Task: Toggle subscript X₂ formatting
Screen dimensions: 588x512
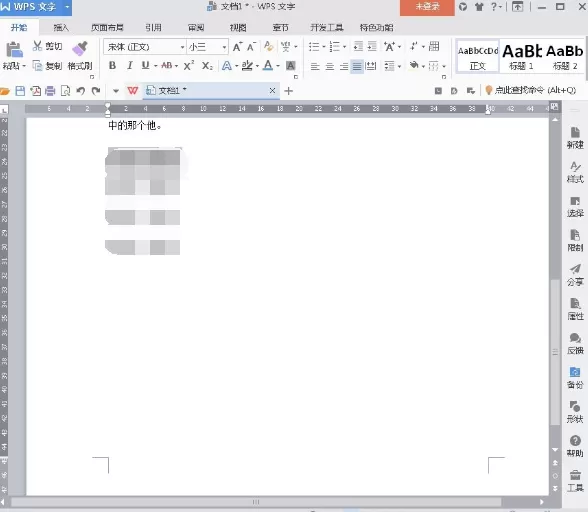Action: click(207, 66)
